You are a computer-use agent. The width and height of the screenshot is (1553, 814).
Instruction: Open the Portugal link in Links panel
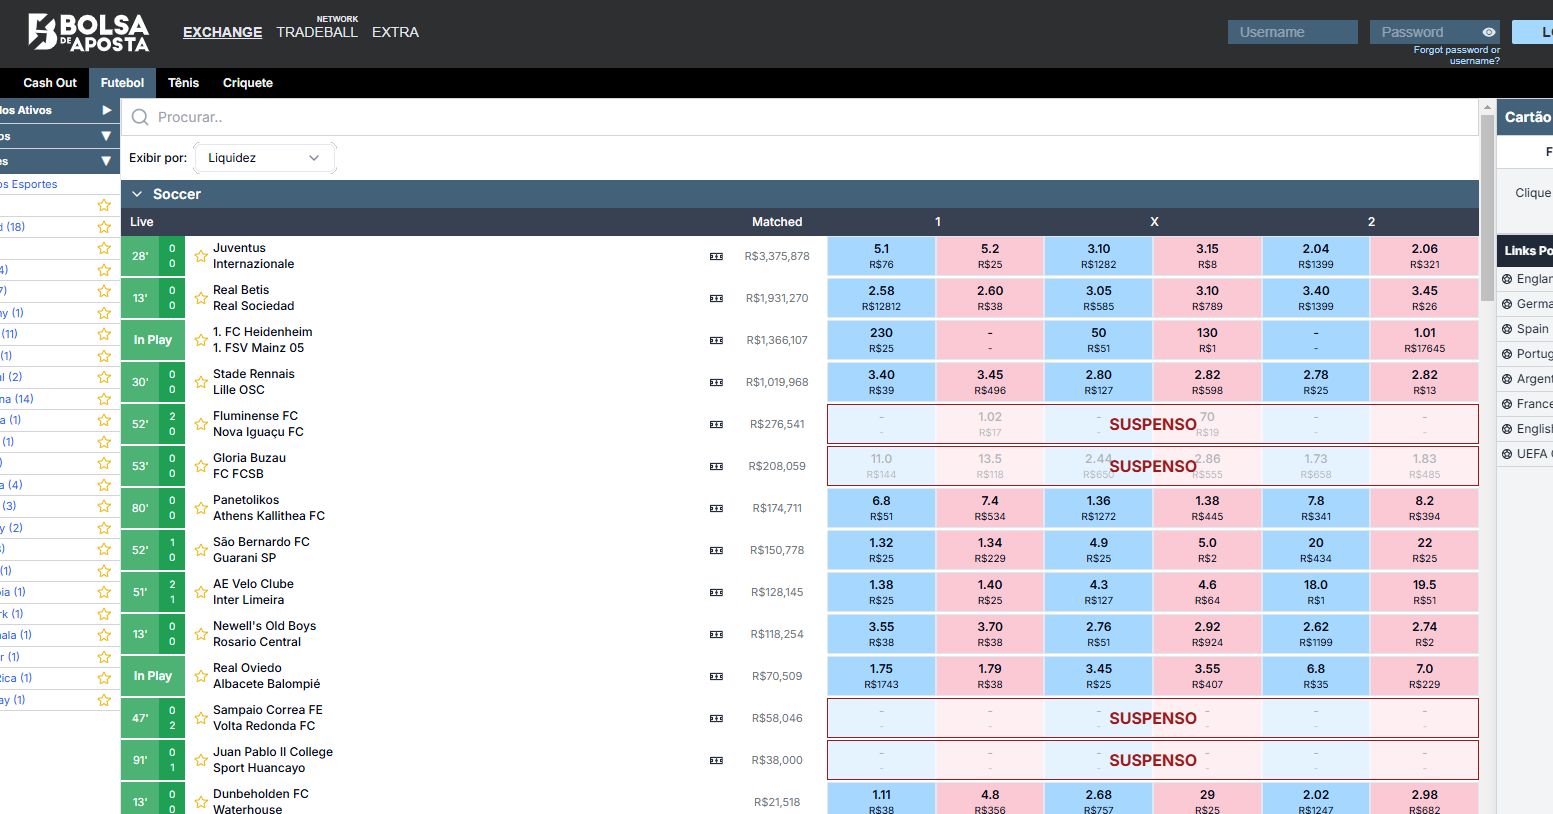(1534, 354)
